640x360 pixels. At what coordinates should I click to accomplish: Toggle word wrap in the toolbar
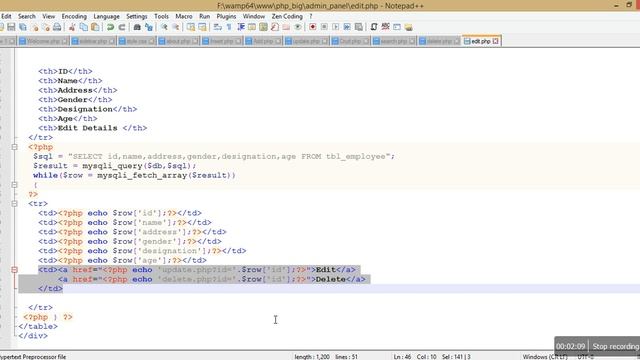(x=218, y=27)
